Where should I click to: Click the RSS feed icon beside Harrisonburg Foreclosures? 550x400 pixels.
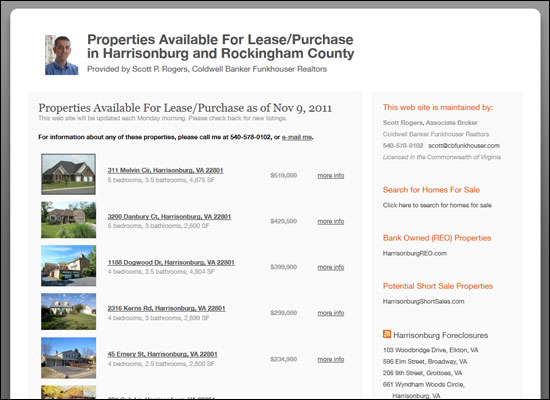pyautogui.click(x=387, y=334)
